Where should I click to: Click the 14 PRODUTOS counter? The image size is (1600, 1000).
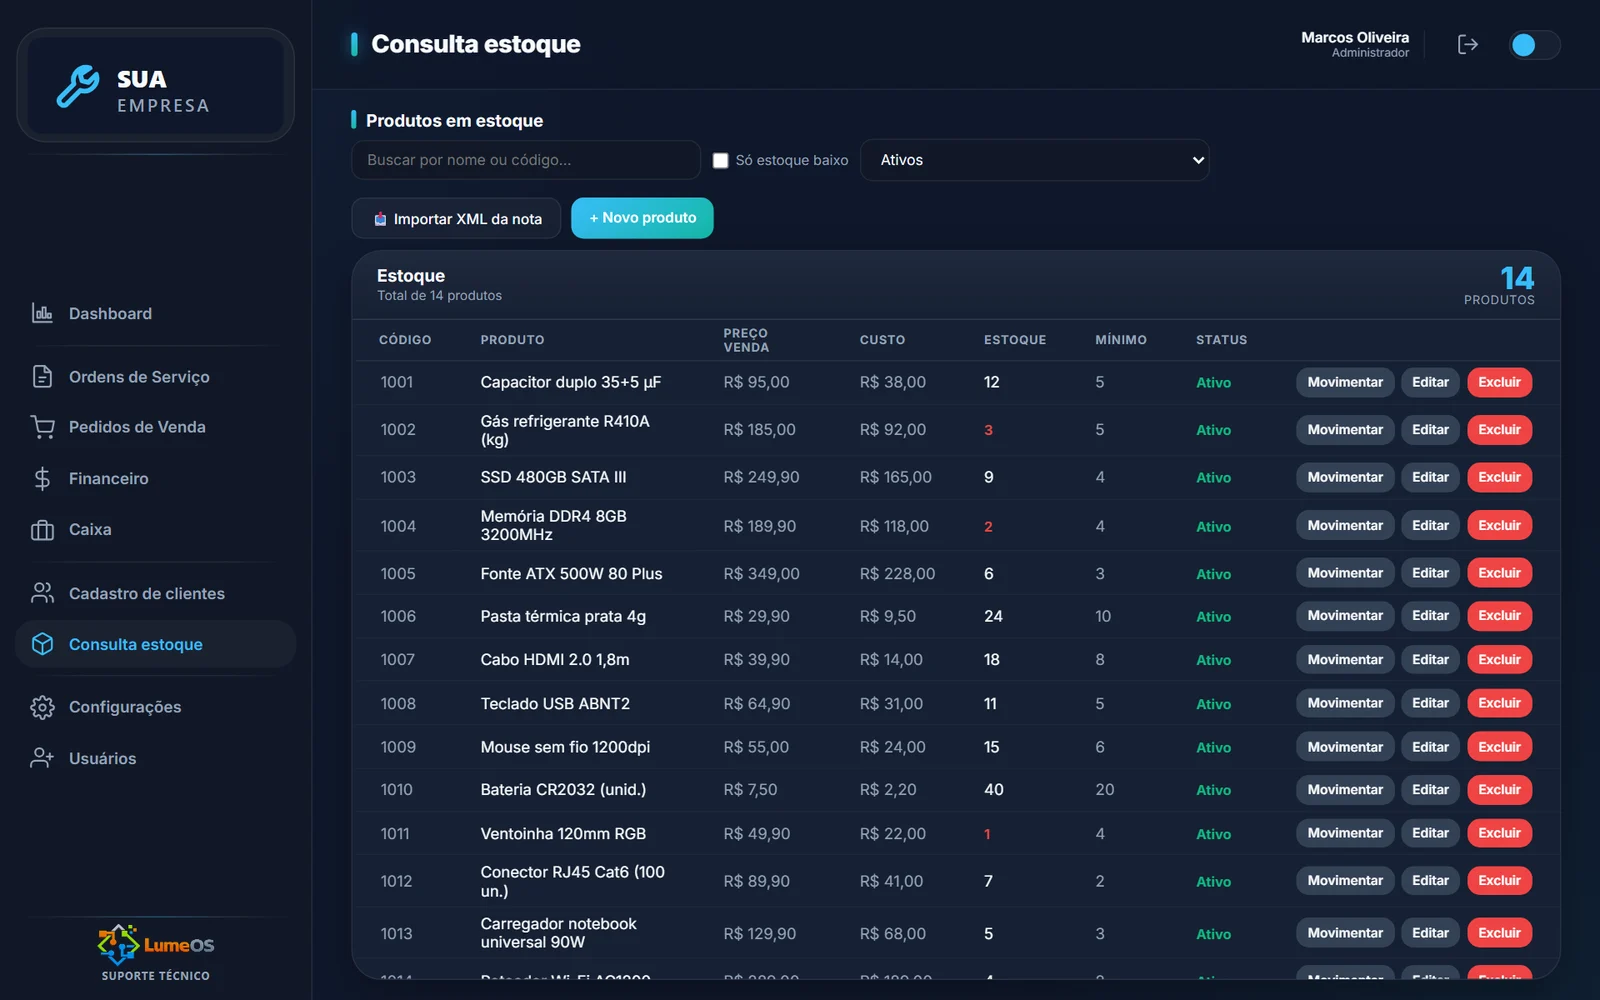coord(1499,285)
